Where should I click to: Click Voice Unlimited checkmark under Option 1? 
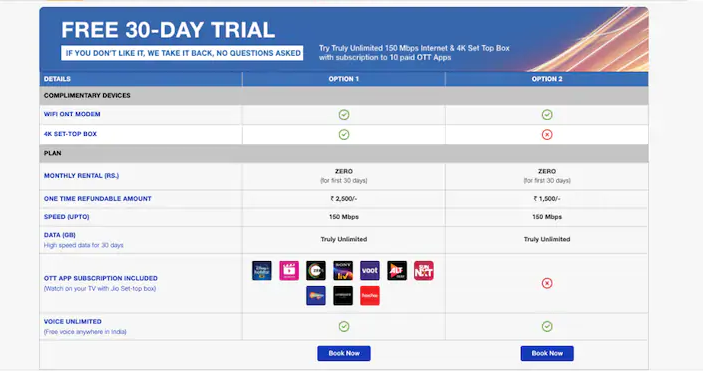344,327
